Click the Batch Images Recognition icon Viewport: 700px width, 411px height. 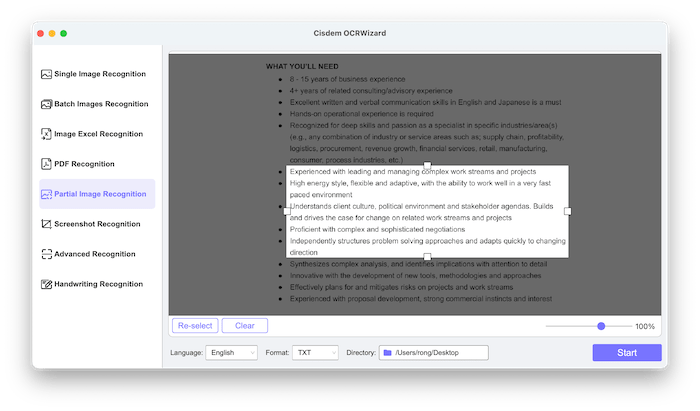[46, 104]
